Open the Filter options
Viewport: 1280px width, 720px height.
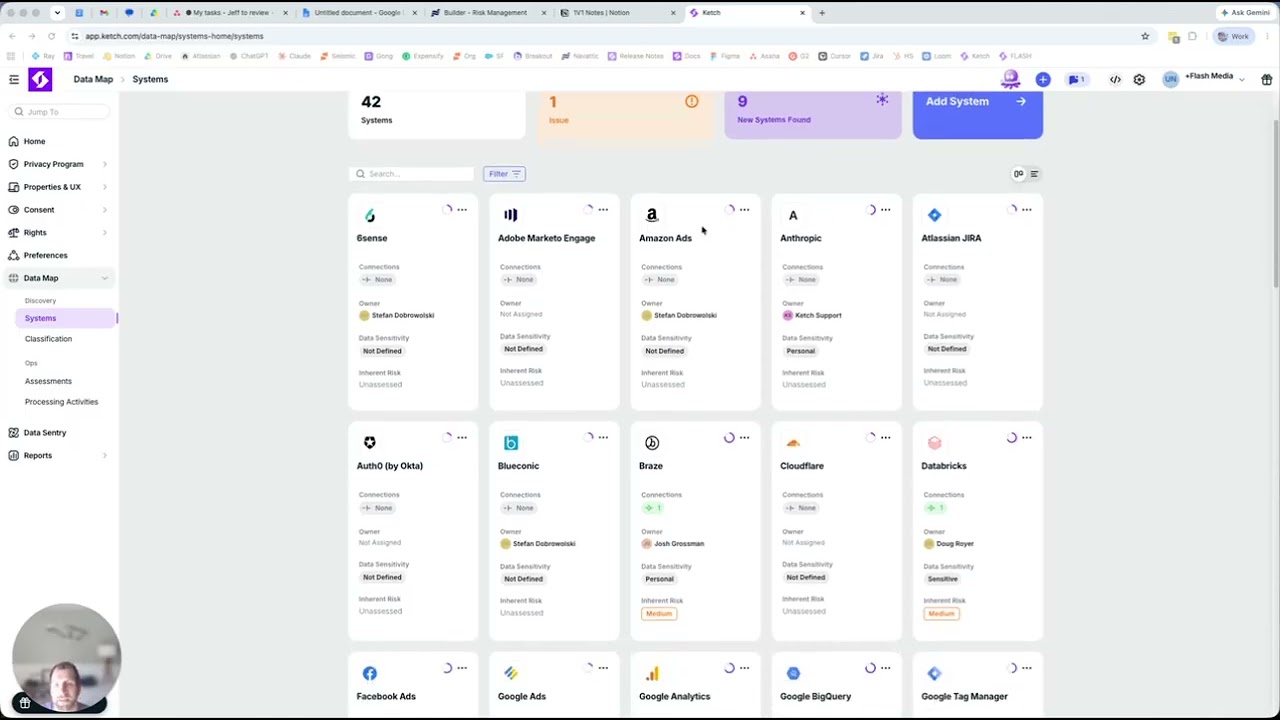click(x=505, y=174)
